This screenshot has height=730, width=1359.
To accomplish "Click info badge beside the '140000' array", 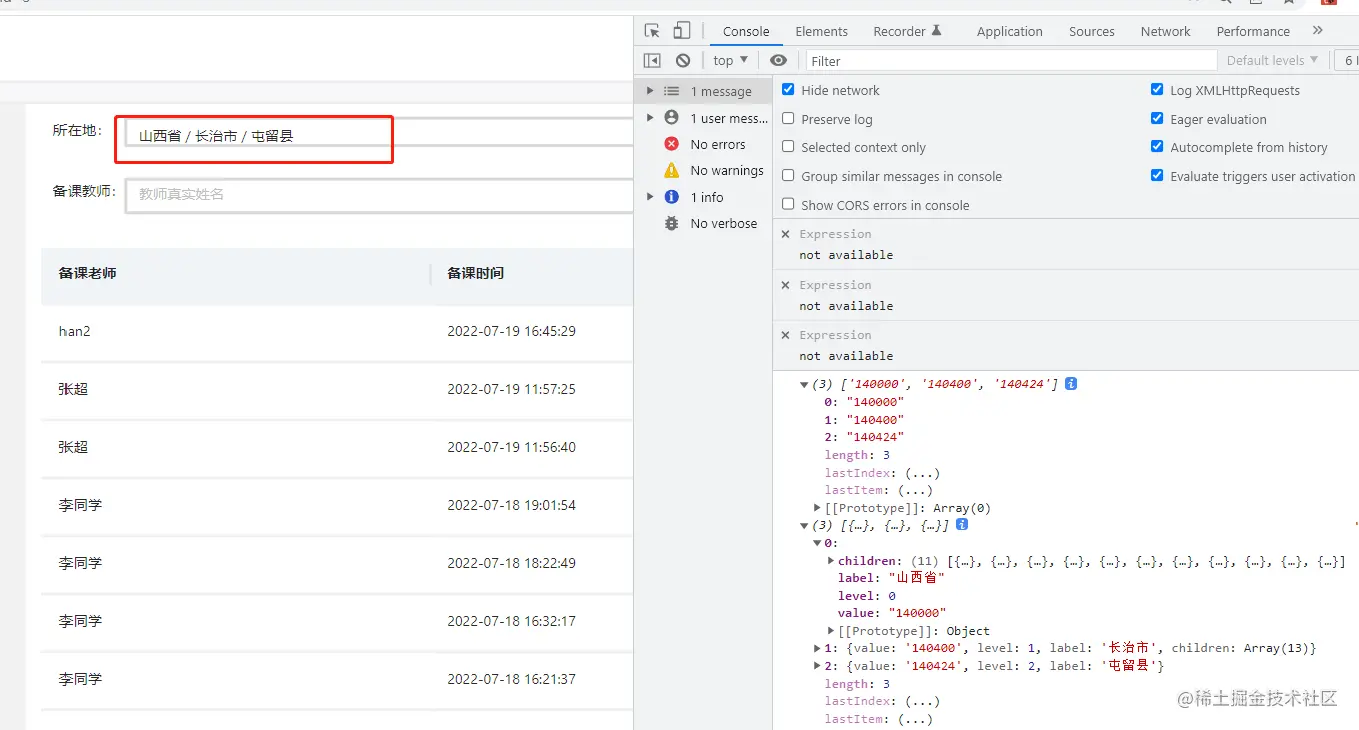I will click(x=1071, y=383).
